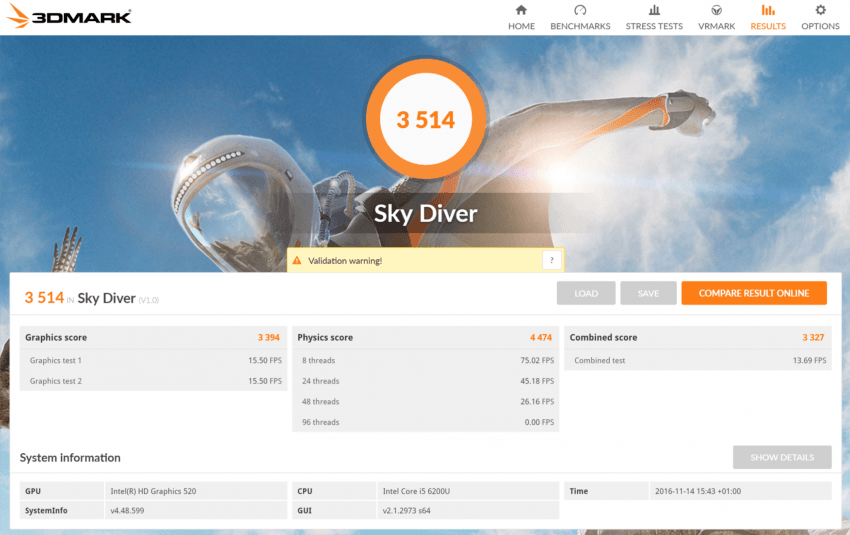This screenshot has width=850, height=535.
Task: Open the VRMARK tab
Action: [717, 26]
